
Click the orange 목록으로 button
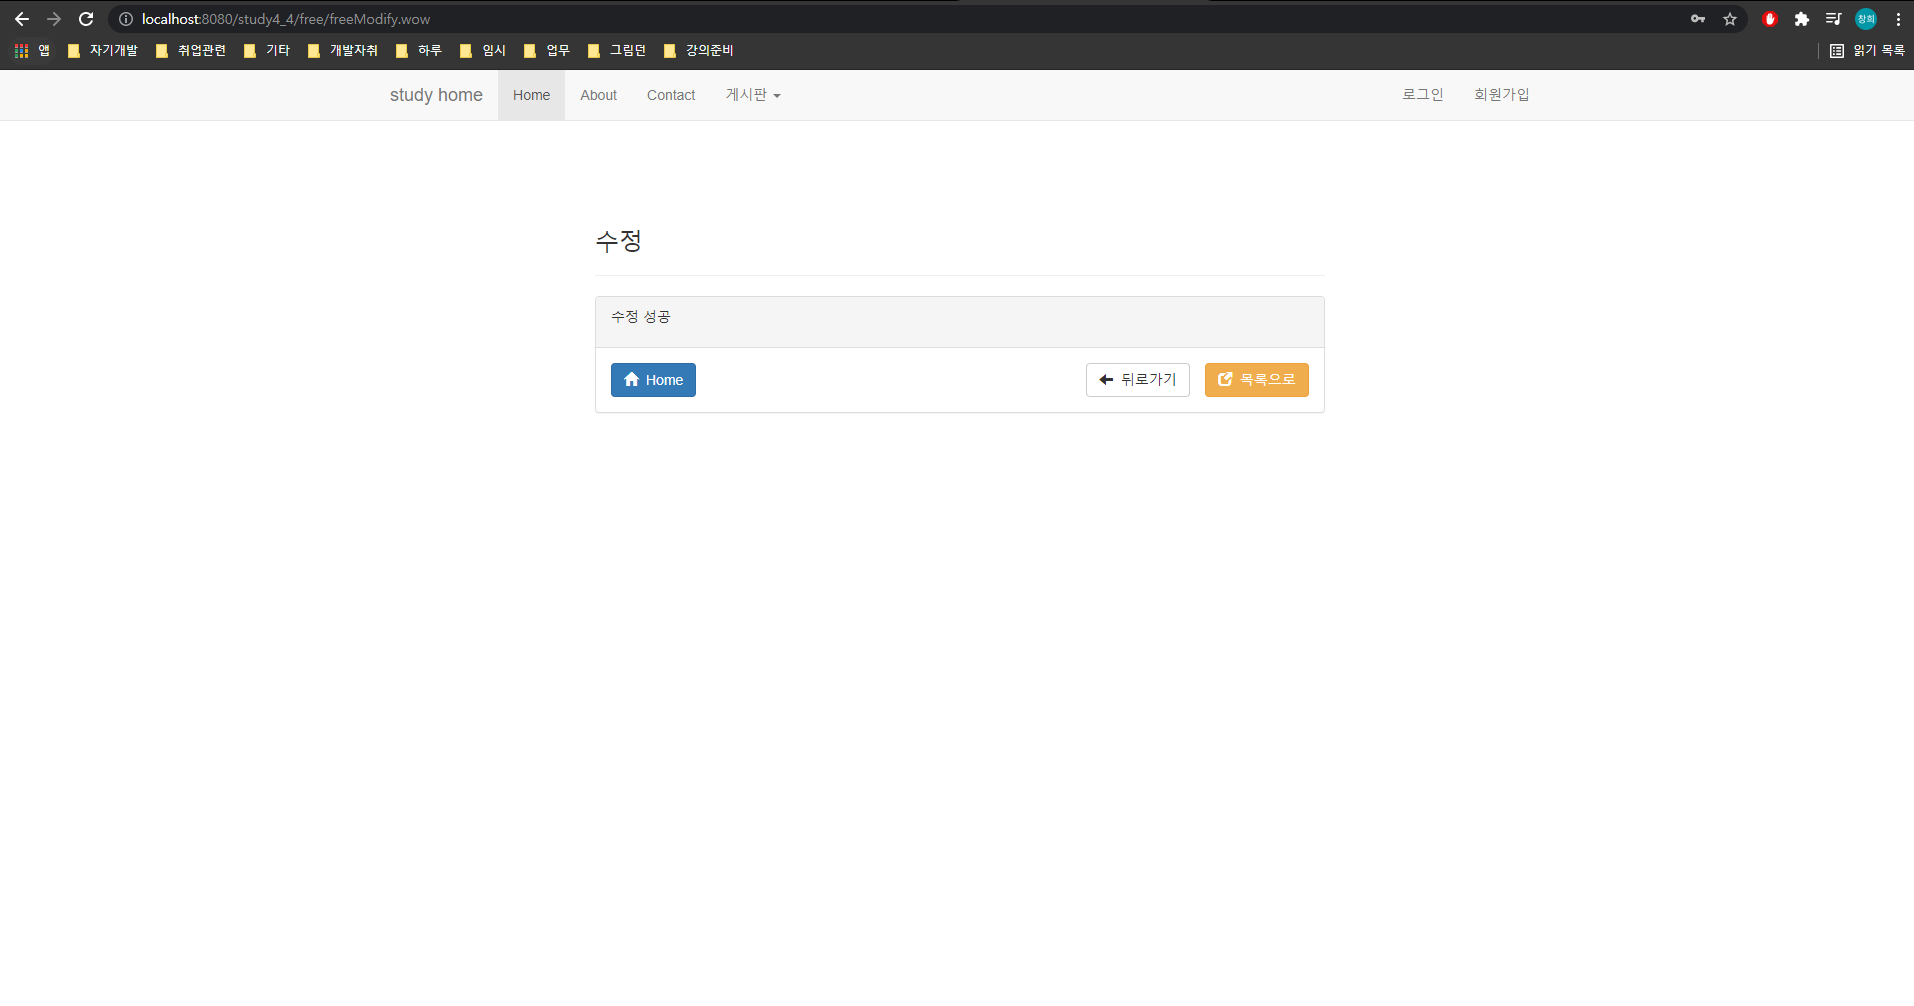tap(1257, 380)
